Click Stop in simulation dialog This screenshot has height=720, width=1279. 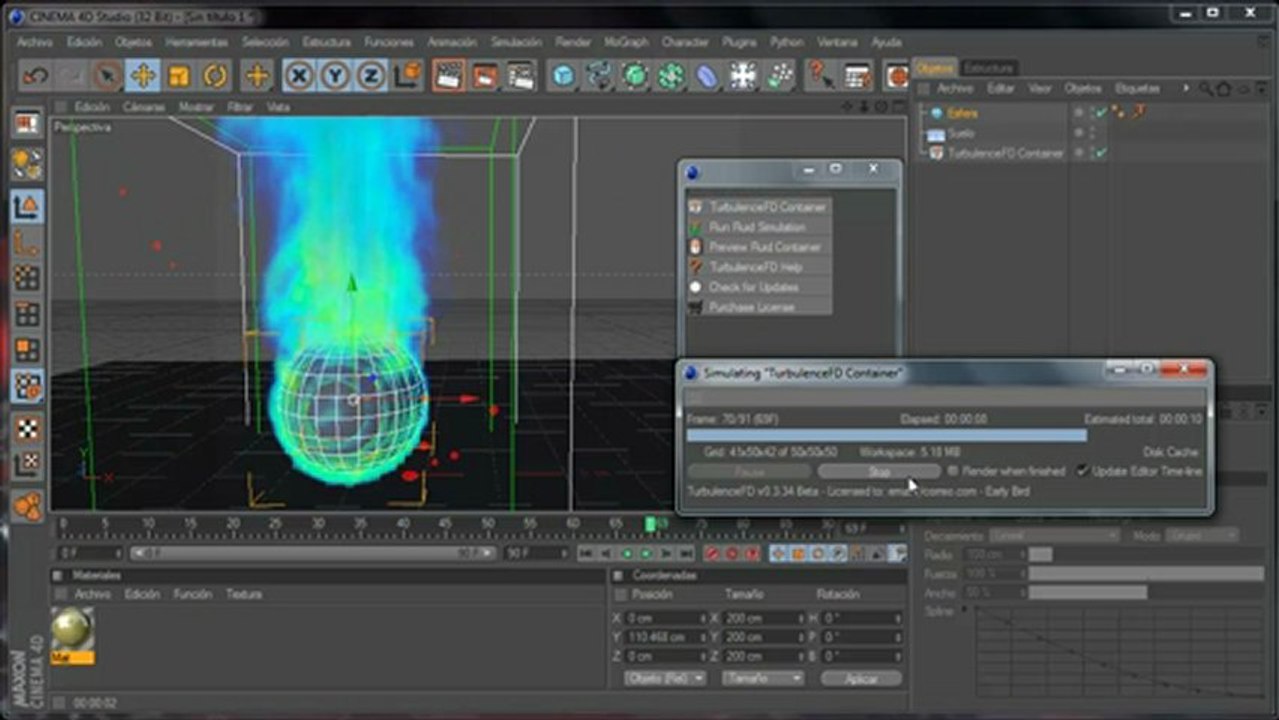tap(879, 471)
